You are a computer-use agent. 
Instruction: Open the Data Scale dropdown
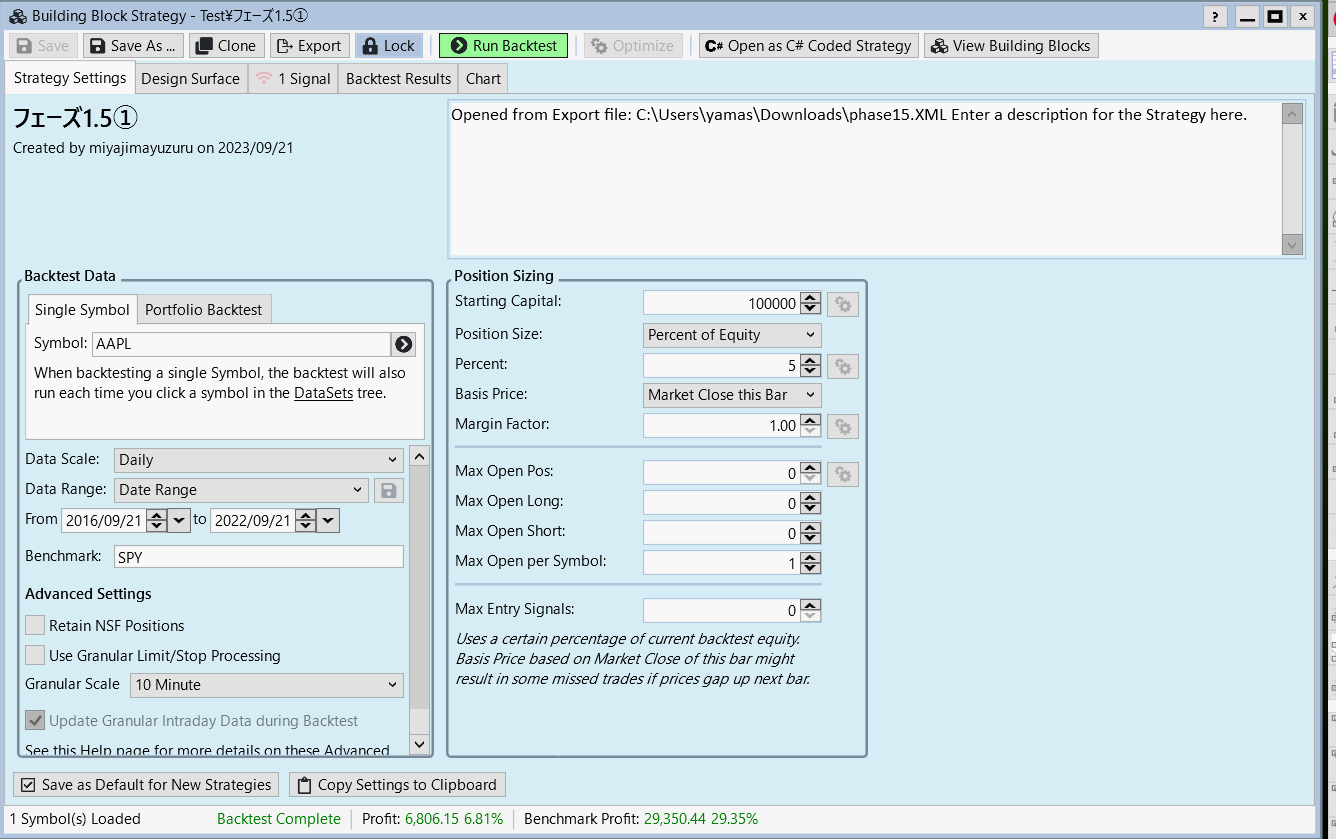[258, 460]
